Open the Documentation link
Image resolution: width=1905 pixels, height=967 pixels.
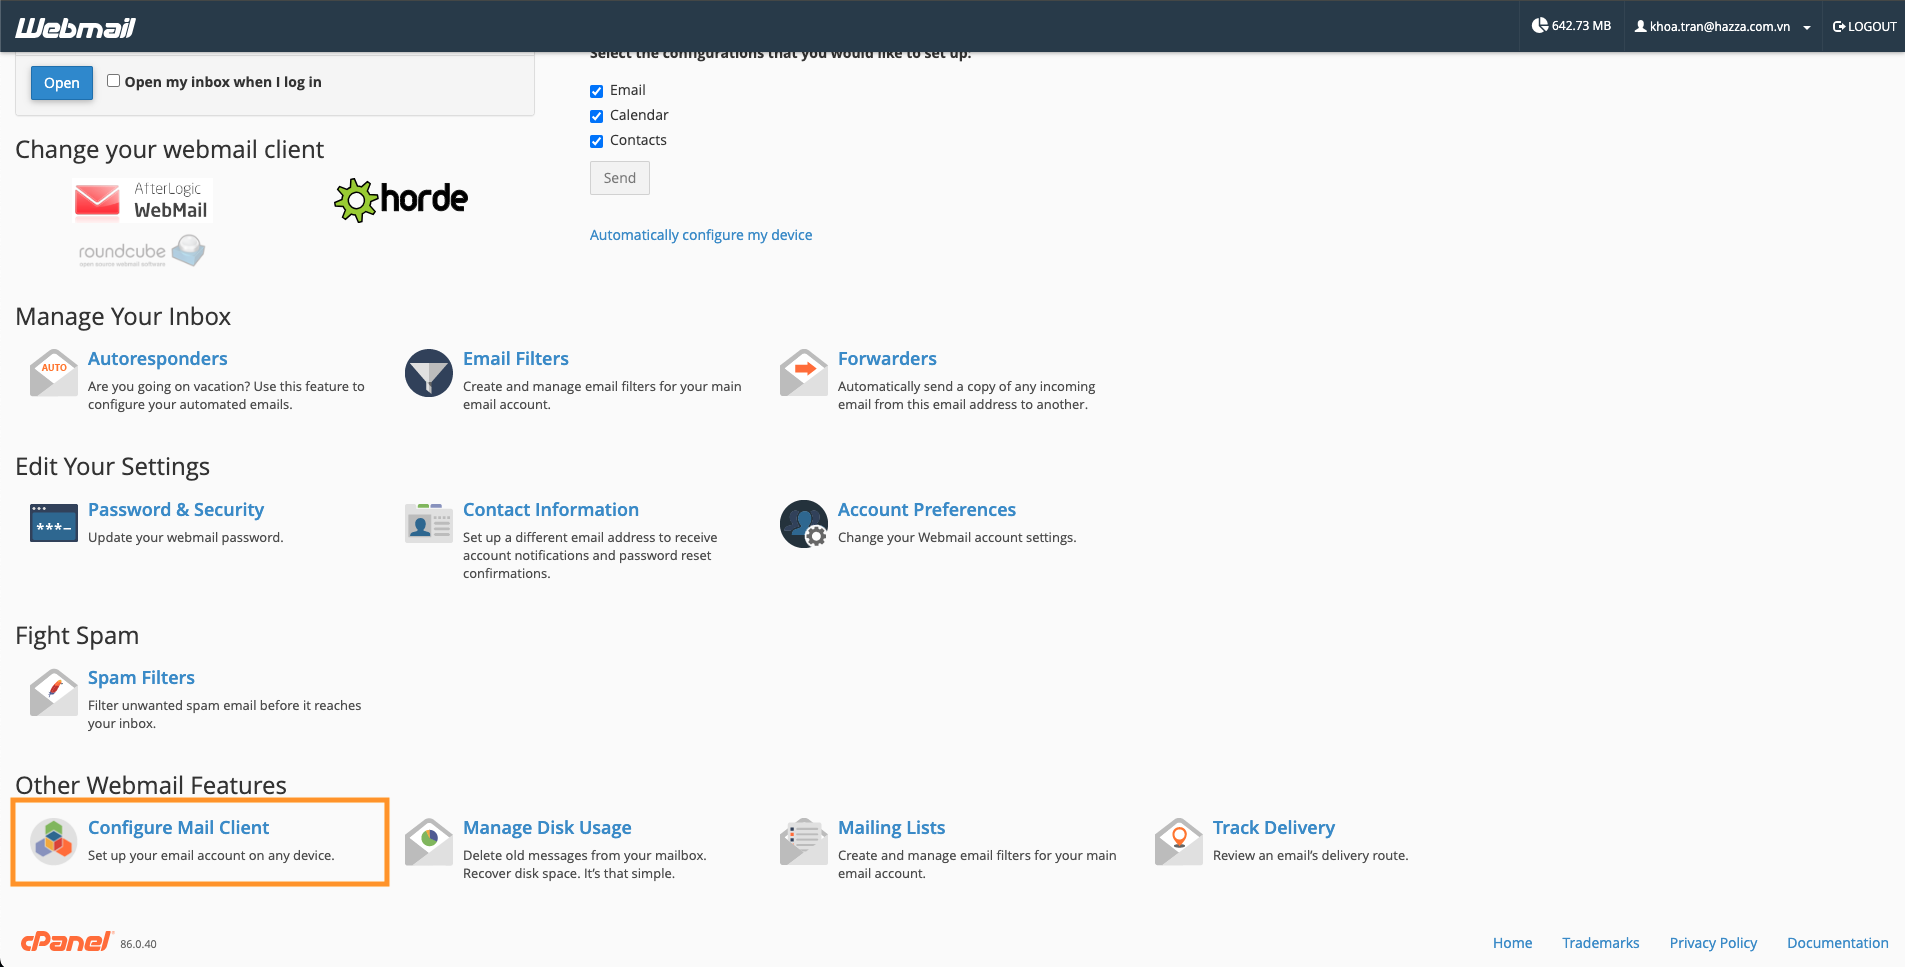coord(1837,942)
